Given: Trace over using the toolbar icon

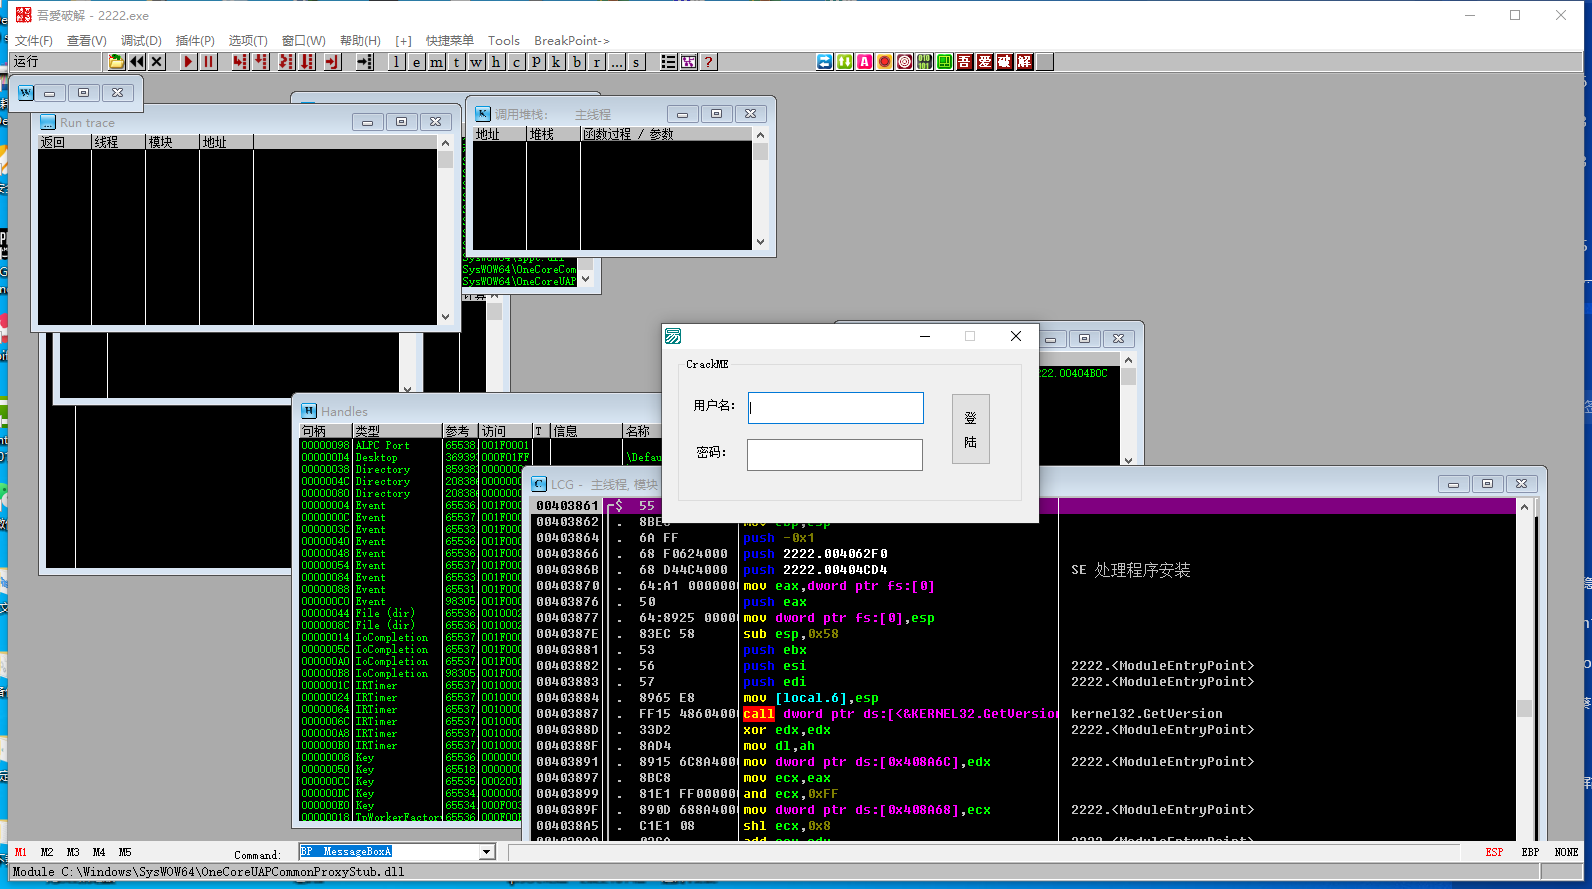Looking at the screenshot, I should pyautogui.click(x=307, y=62).
